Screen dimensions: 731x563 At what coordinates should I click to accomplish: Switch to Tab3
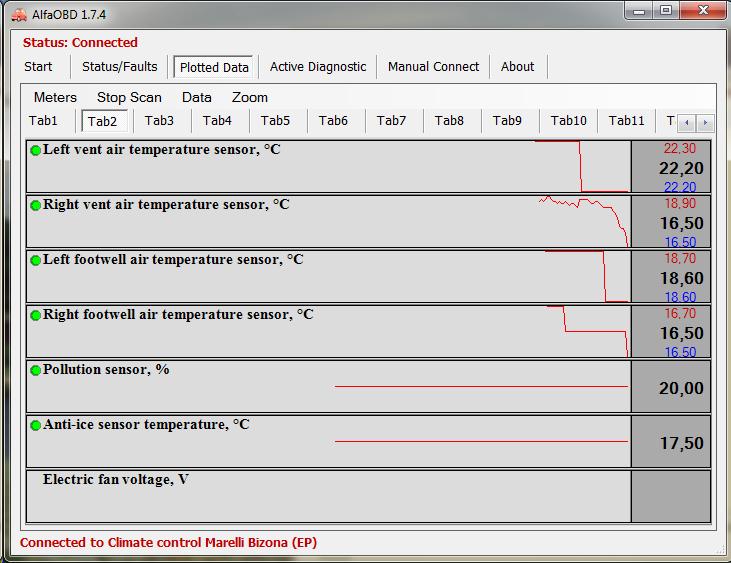[x=159, y=121]
